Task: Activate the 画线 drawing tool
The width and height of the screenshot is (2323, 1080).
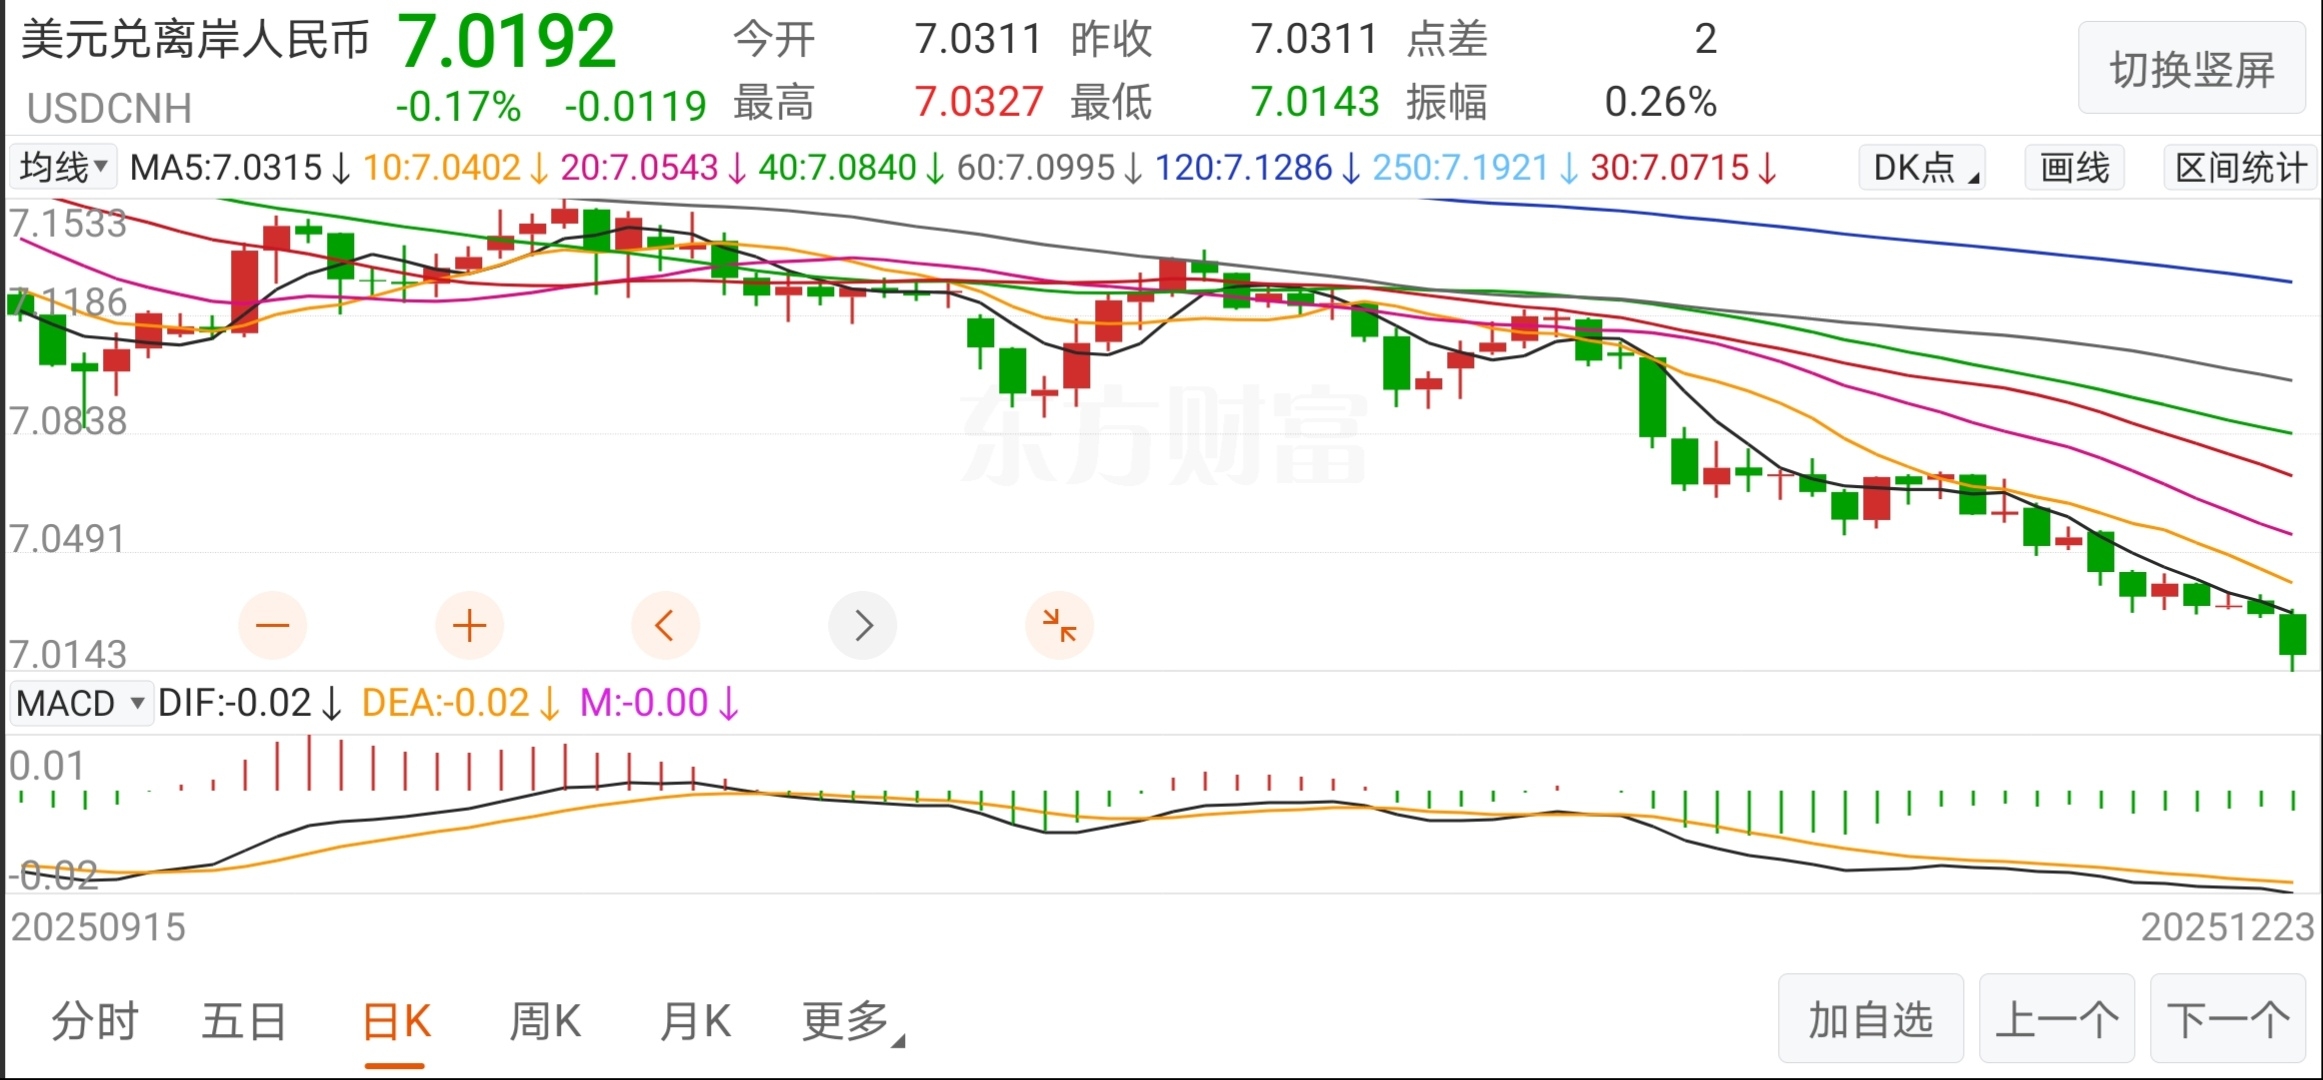Action: tap(2075, 167)
